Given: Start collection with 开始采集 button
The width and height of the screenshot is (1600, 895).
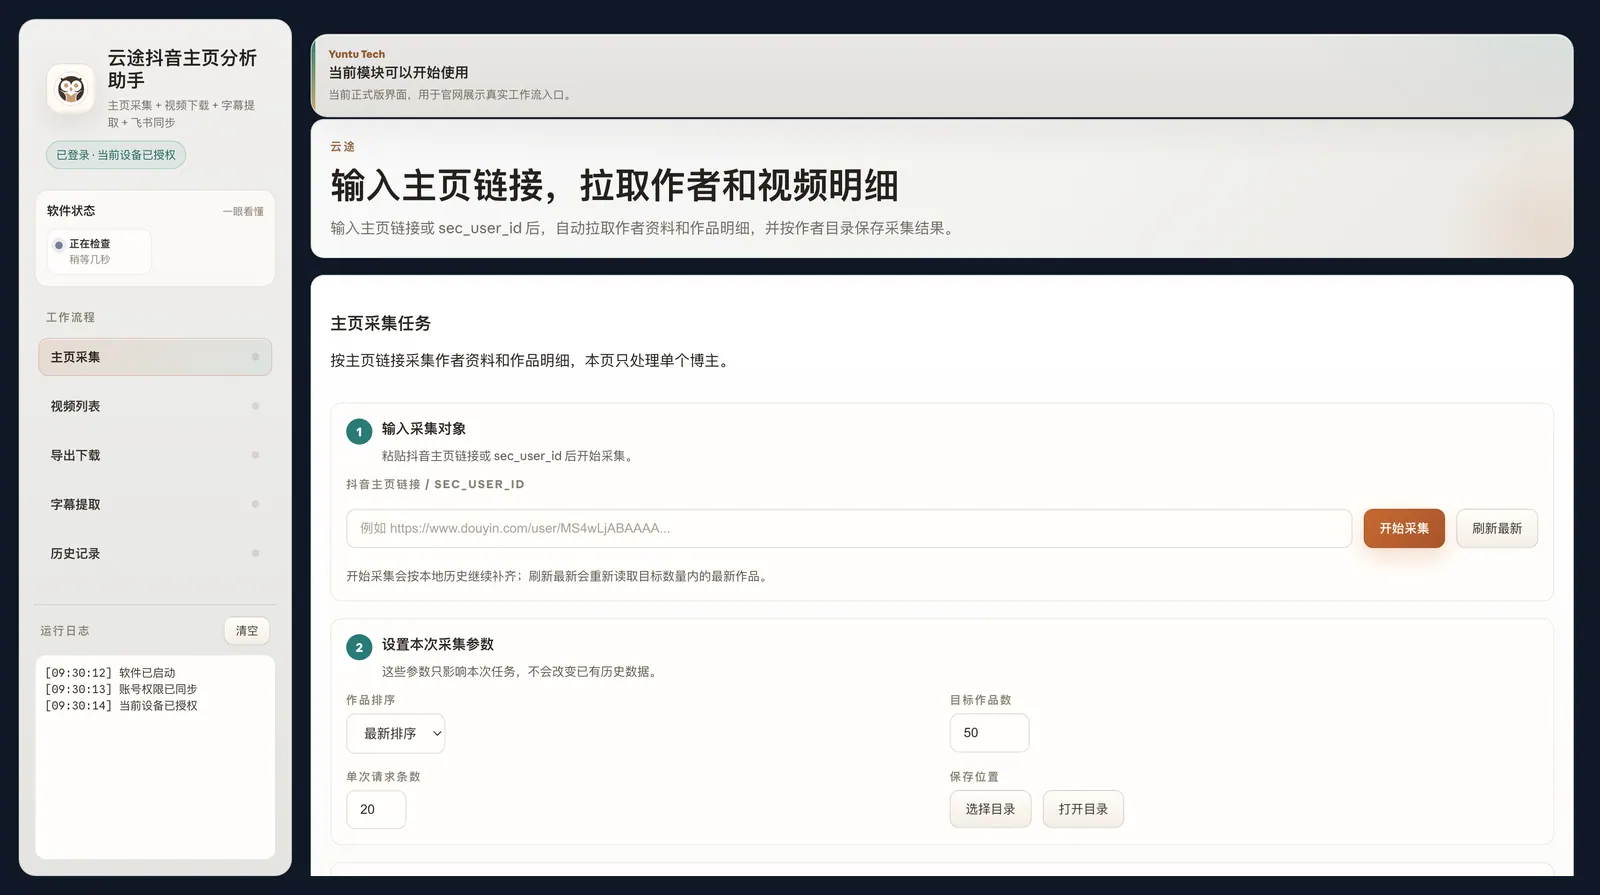Looking at the screenshot, I should point(1404,528).
